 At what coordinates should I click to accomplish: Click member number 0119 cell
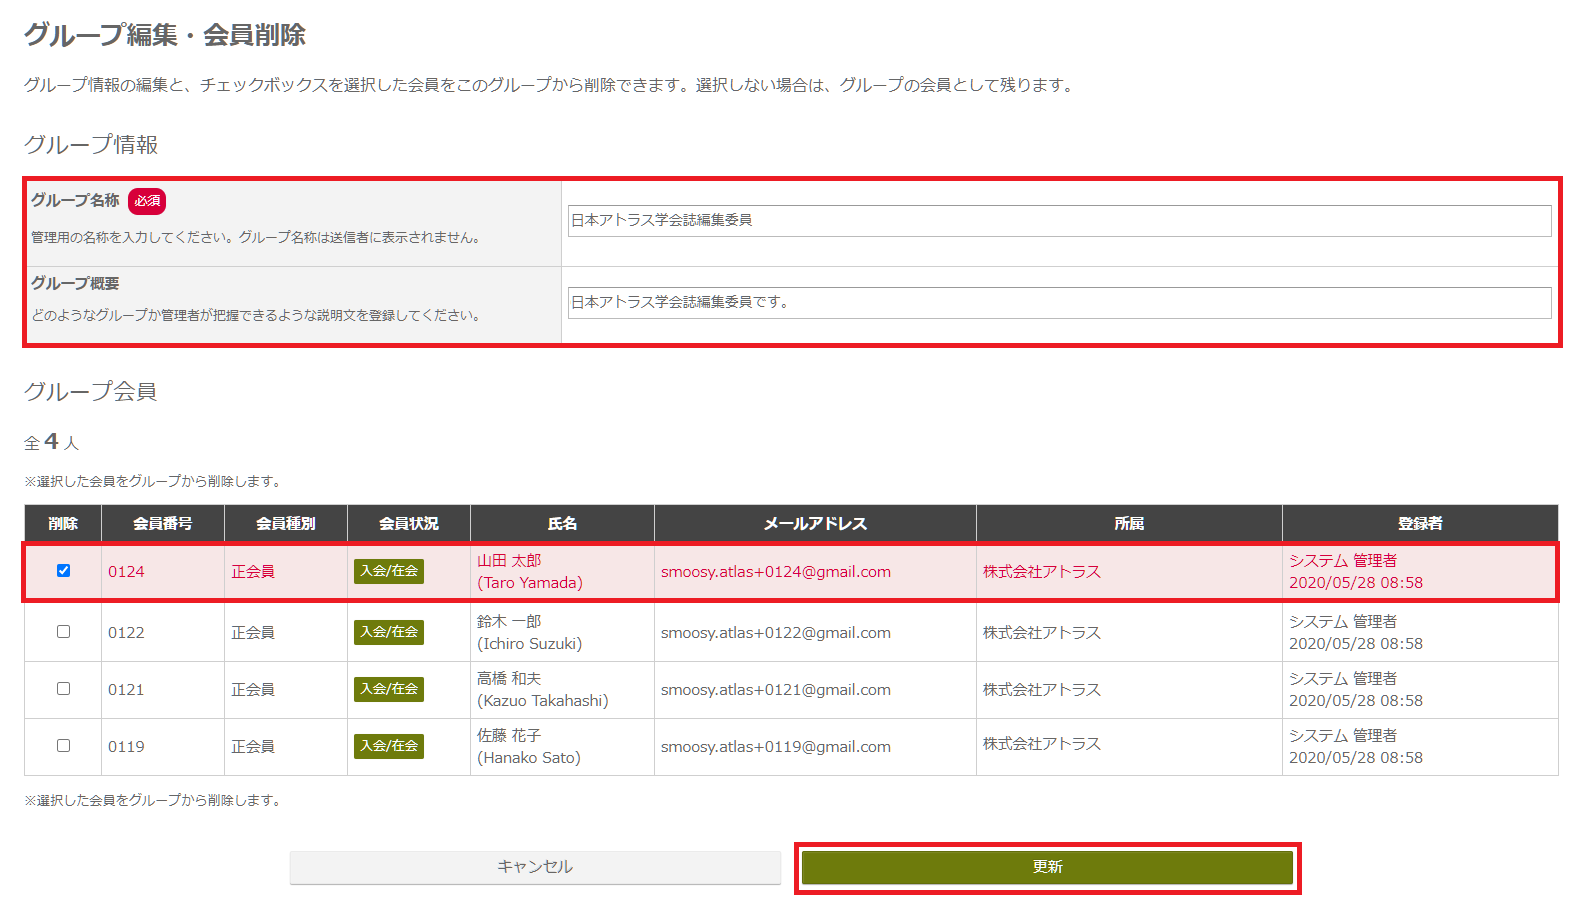pyautogui.click(x=126, y=747)
